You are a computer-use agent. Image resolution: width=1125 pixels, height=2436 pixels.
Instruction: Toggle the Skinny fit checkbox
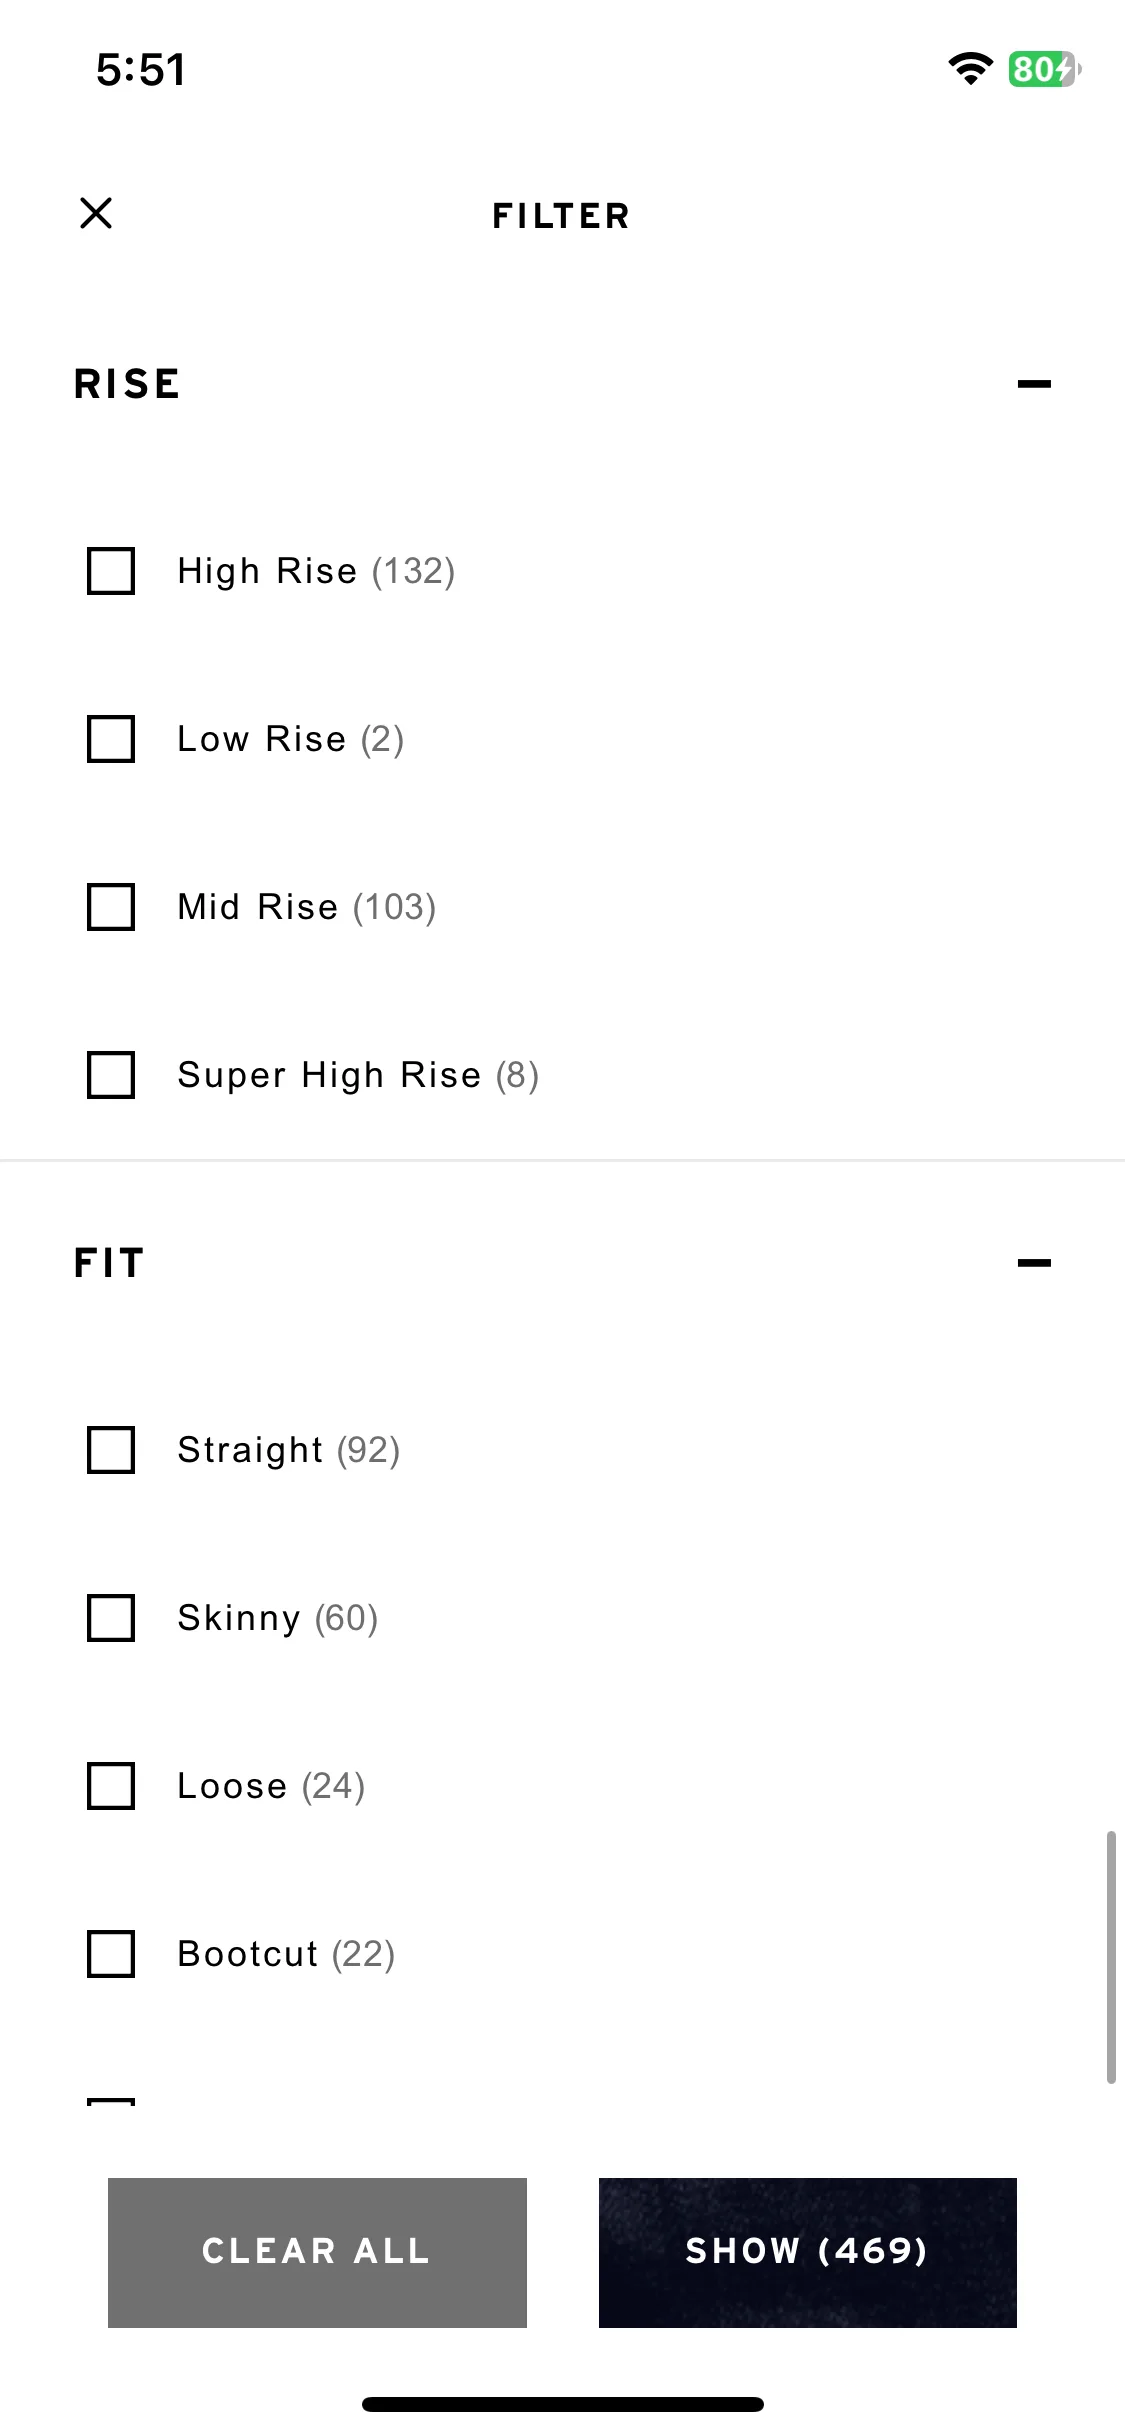click(x=111, y=1618)
